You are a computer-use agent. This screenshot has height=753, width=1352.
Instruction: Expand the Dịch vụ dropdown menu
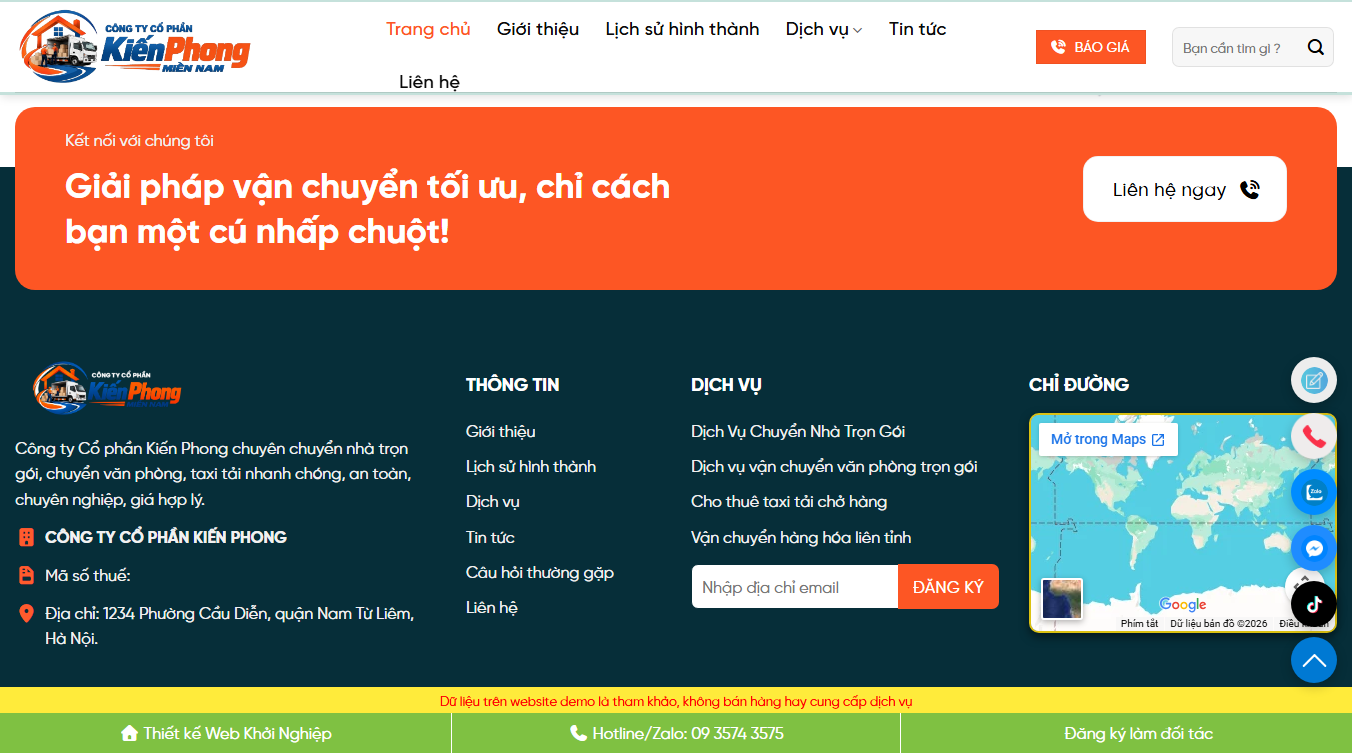pyautogui.click(x=824, y=29)
